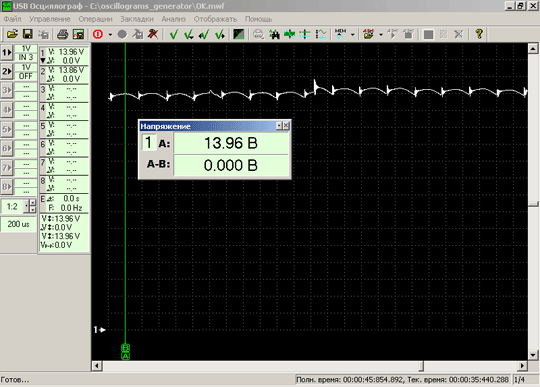Click the 200 us timebase button
Image resolution: width=540 pixels, height=387 pixels.
pyautogui.click(x=18, y=224)
